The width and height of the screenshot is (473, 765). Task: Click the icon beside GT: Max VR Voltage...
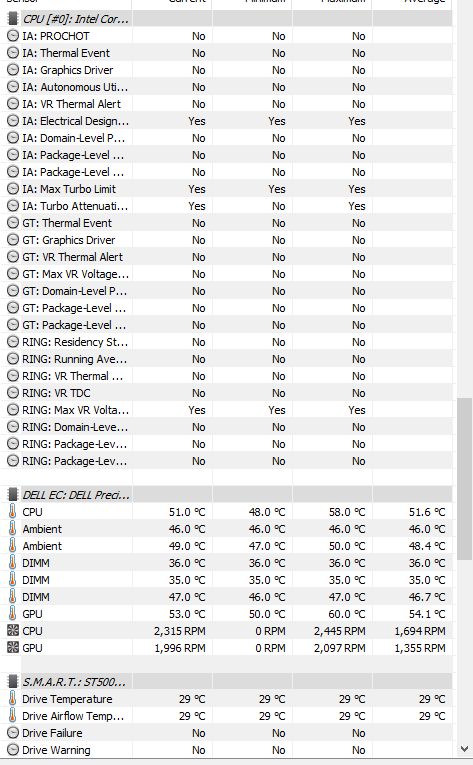pos(13,274)
